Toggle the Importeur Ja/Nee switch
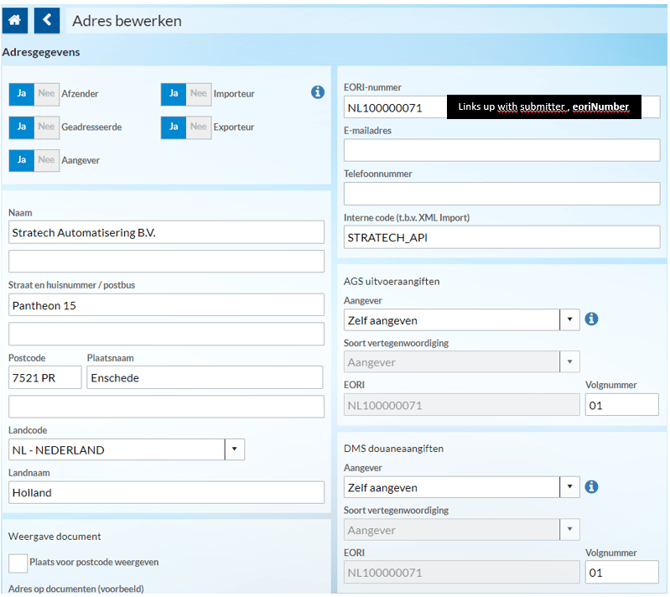Screen dimensions: 670x597 (x=186, y=94)
